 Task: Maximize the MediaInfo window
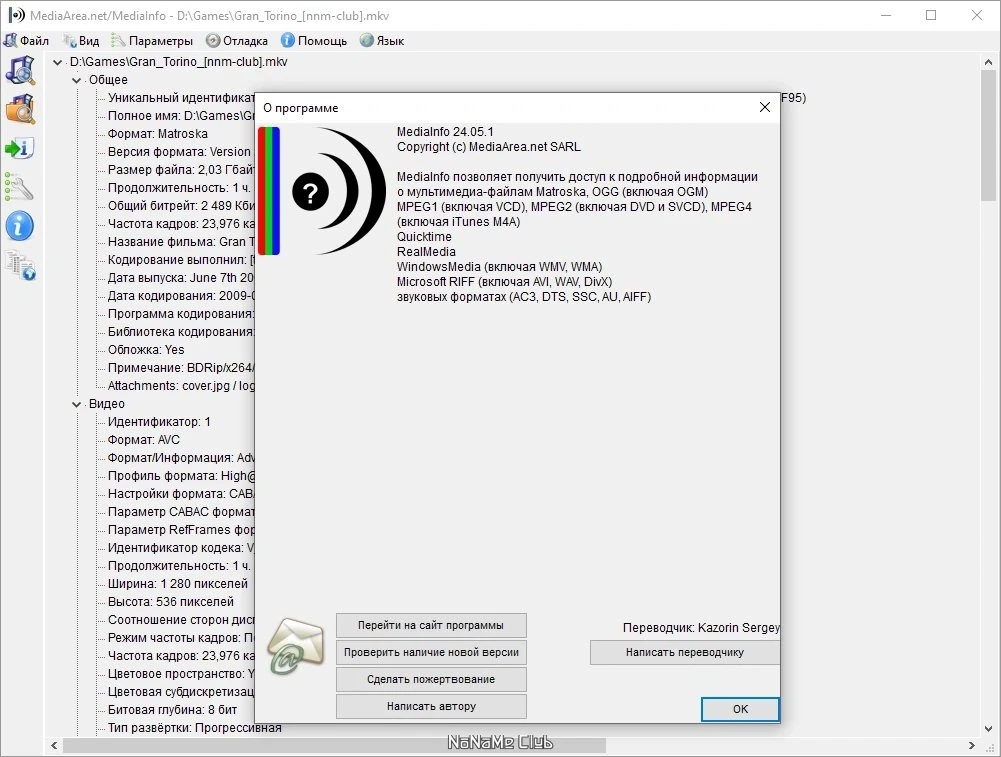931,15
